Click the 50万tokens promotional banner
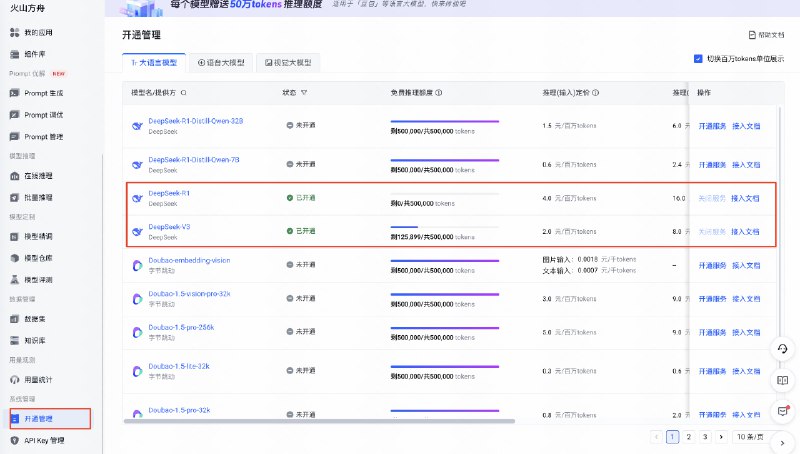The image size is (800, 454). point(452,8)
